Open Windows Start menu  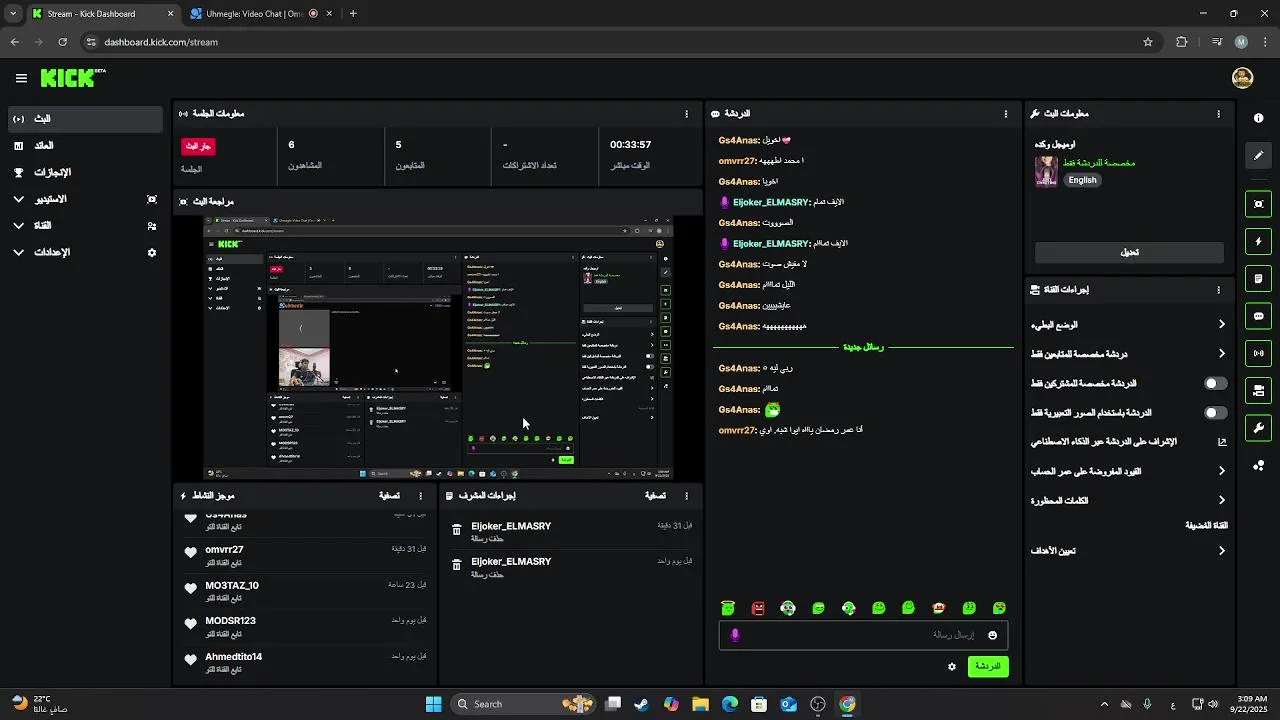[x=433, y=704]
